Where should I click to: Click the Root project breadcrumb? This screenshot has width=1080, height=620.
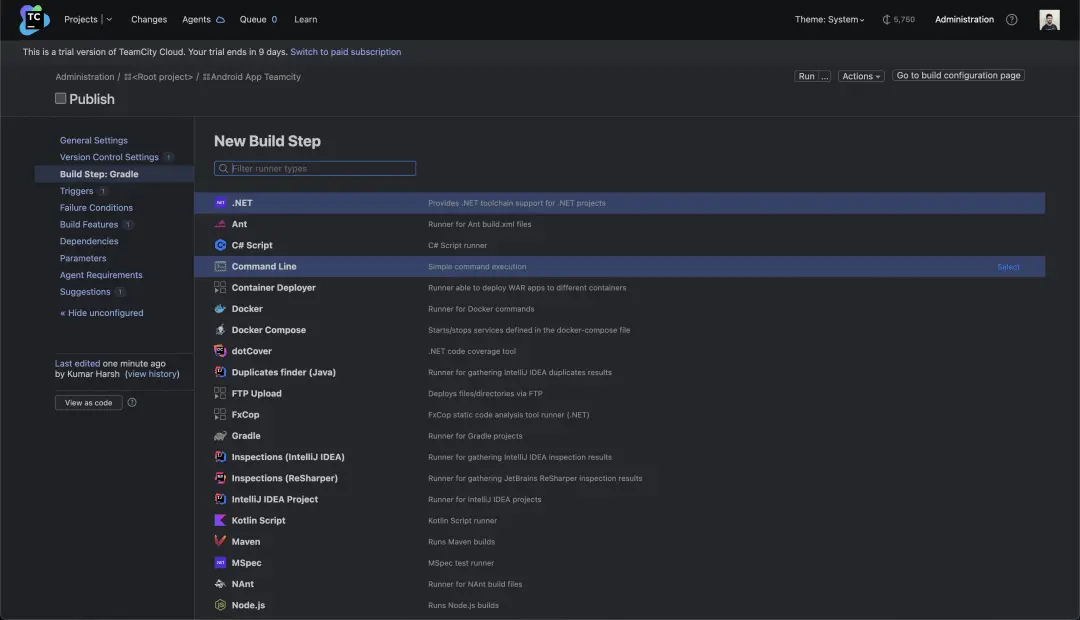coord(158,76)
